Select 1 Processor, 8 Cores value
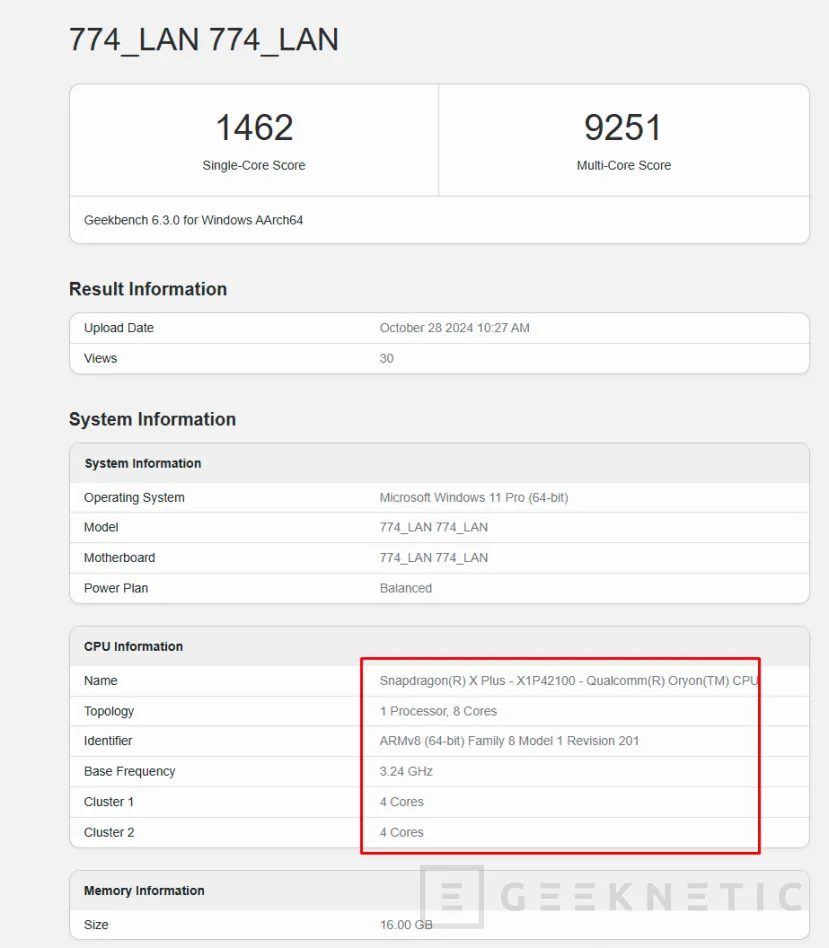The width and height of the screenshot is (829, 948). pos(438,711)
